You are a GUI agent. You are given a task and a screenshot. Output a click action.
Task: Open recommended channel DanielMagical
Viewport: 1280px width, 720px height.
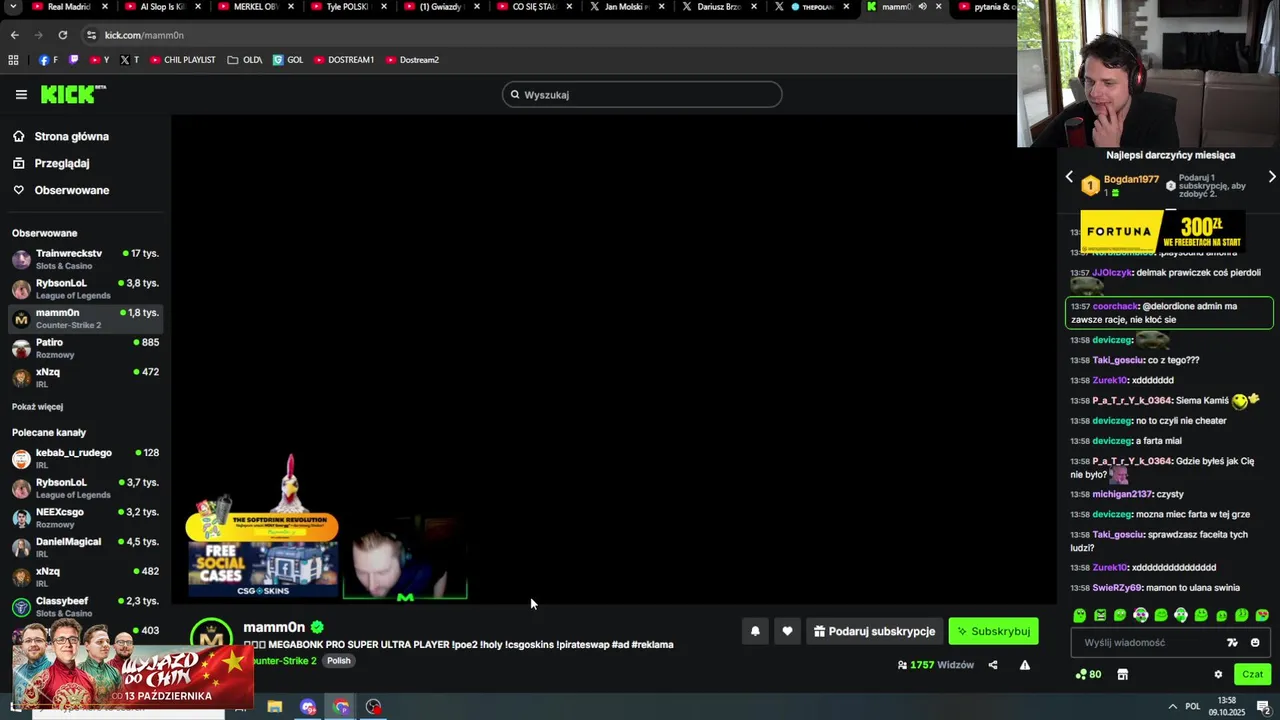pyautogui.click(x=86, y=547)
